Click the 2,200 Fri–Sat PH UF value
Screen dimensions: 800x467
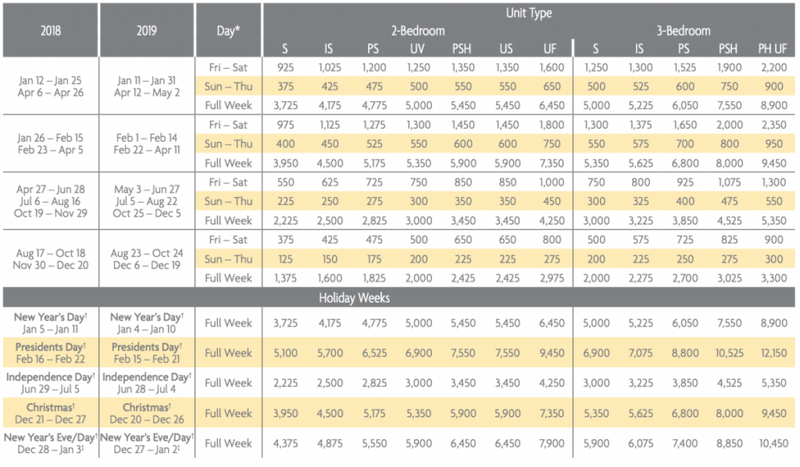(766, 68)
